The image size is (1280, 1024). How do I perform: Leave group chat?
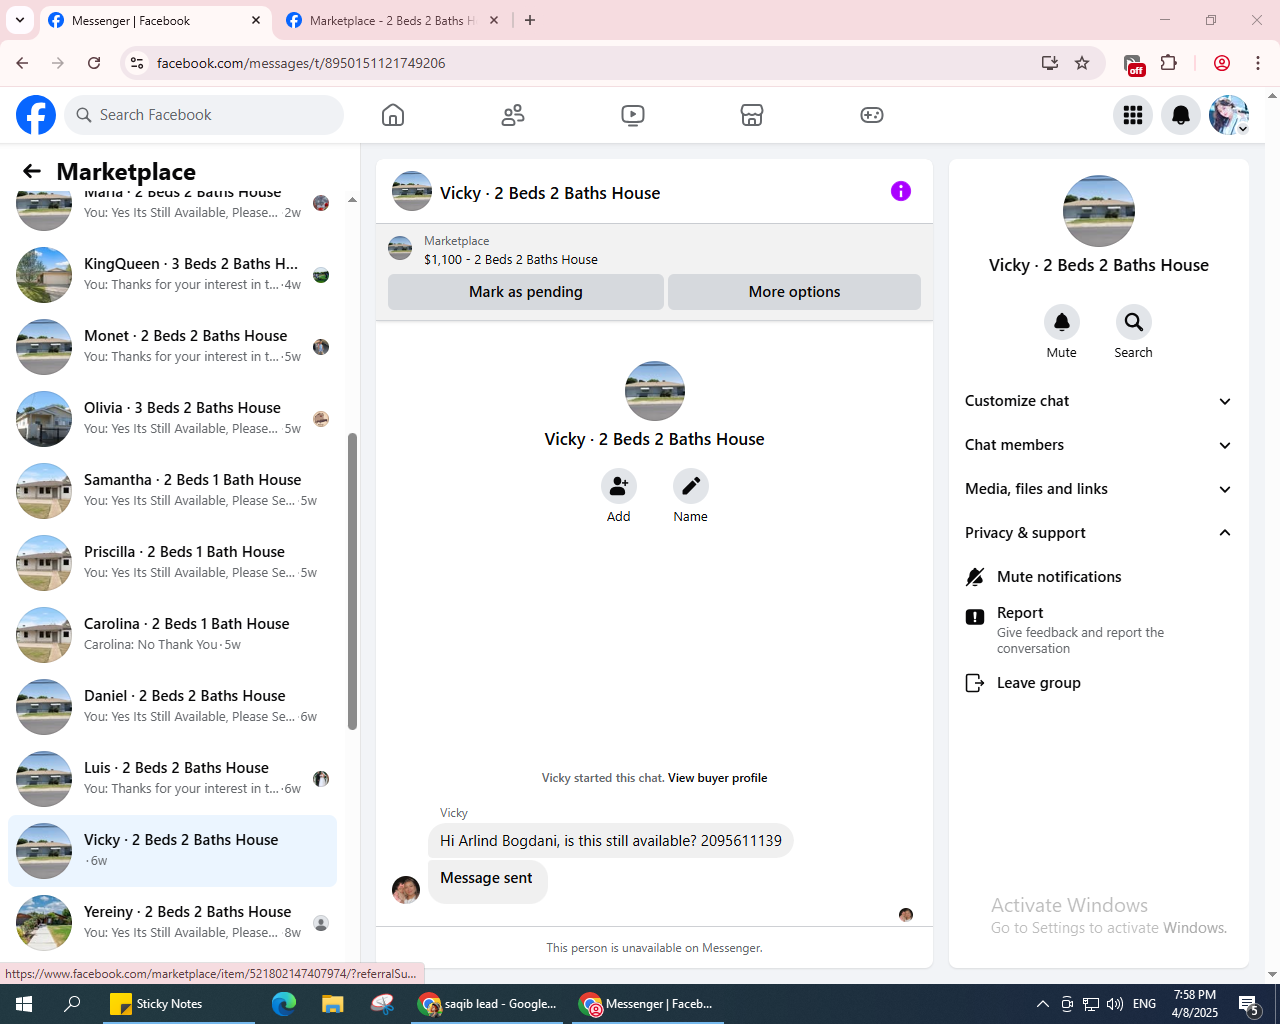1098,683
